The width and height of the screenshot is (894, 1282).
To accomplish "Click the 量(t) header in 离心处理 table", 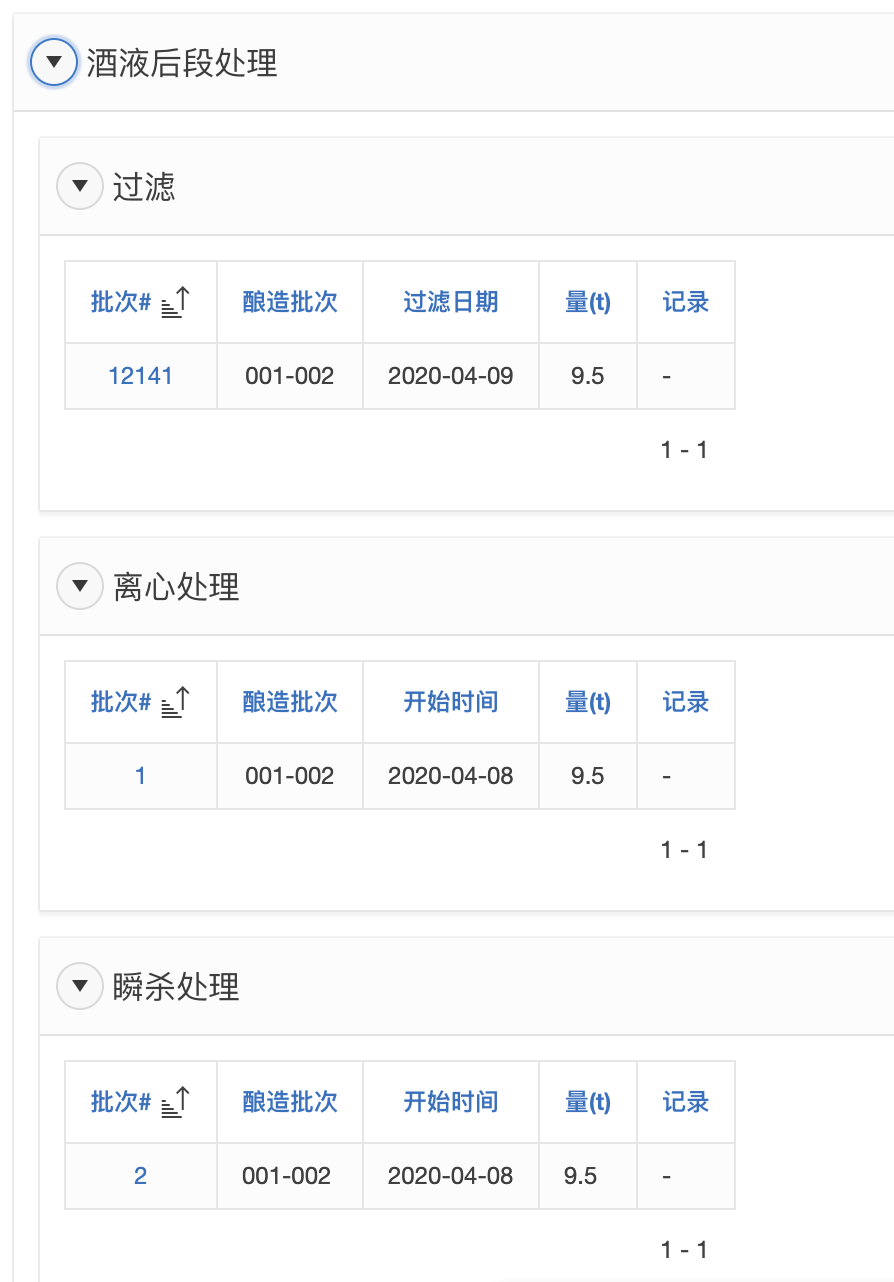I will click(x=588, y=702).
